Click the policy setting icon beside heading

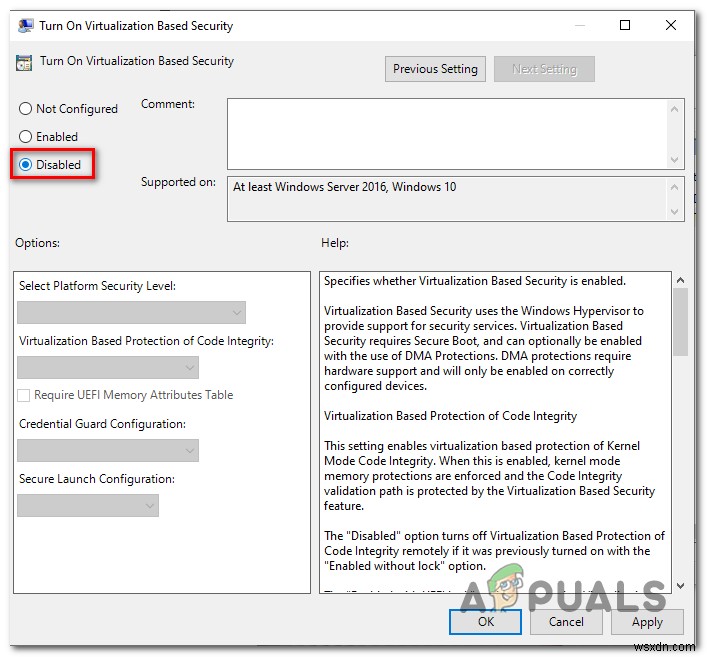click(x=24, y=63)
